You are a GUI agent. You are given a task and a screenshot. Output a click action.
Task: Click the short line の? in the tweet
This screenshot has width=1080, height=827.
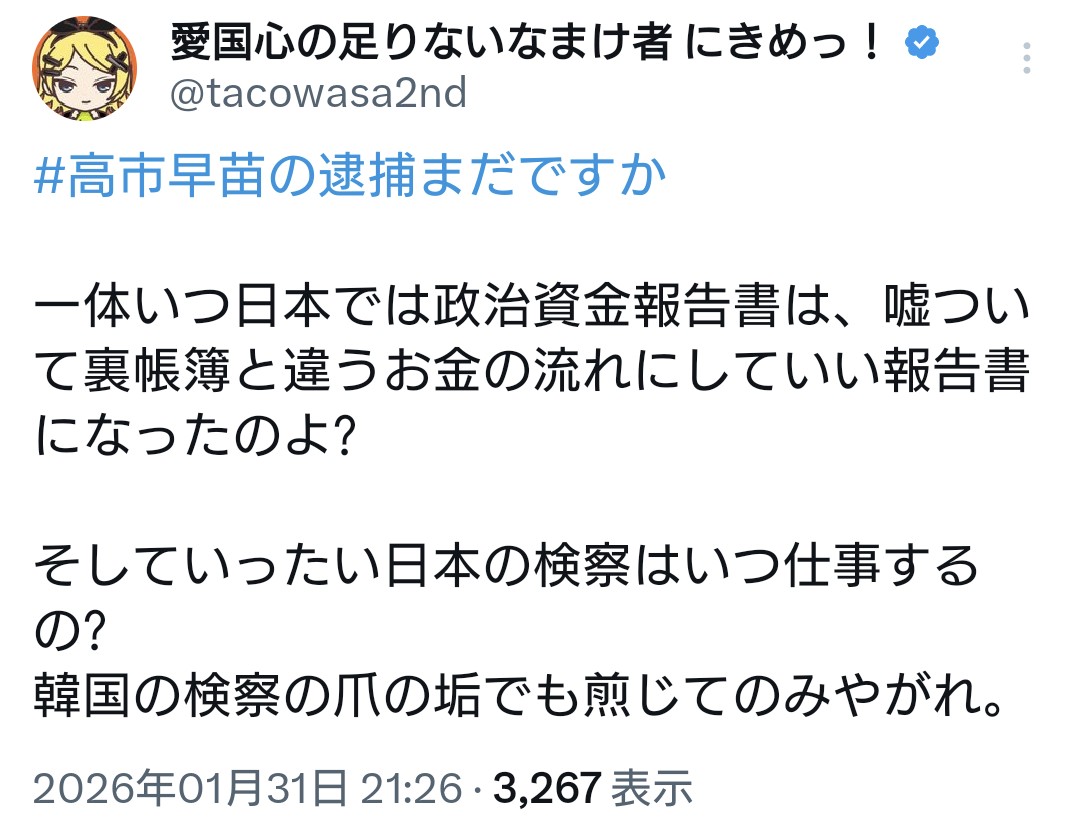(x=70, y=628)
